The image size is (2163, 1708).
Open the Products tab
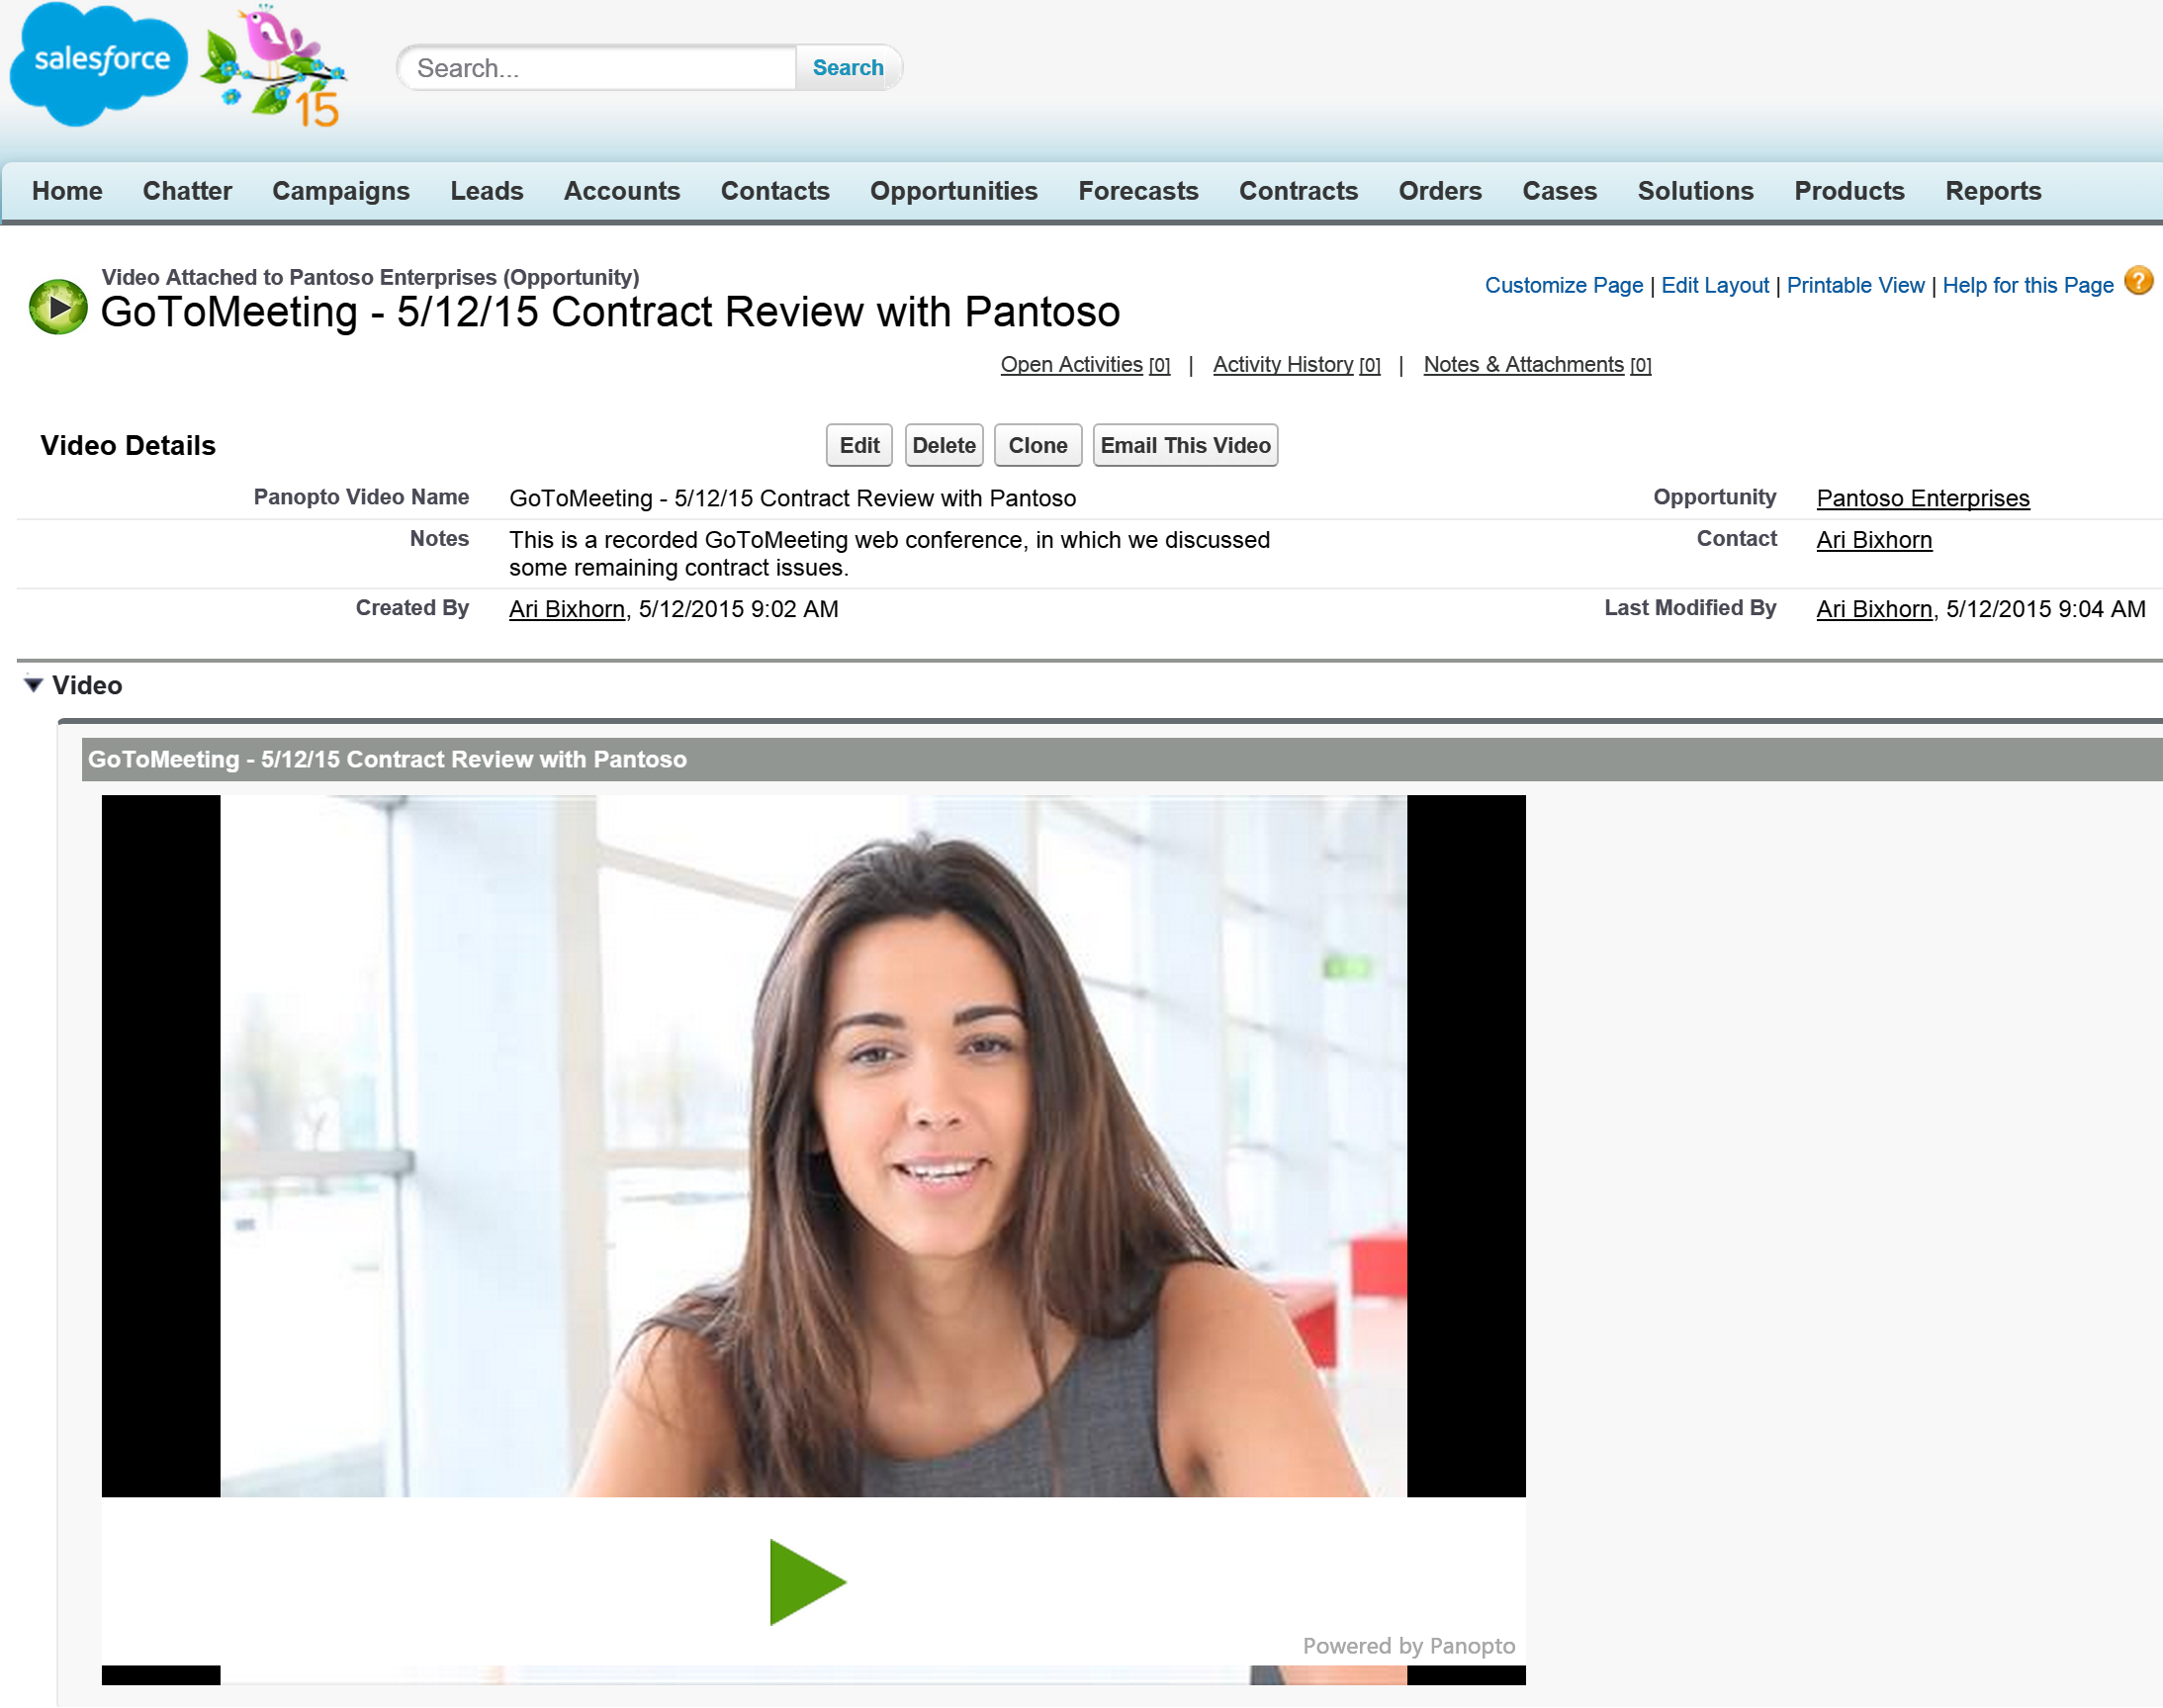tap(1849, 191)
